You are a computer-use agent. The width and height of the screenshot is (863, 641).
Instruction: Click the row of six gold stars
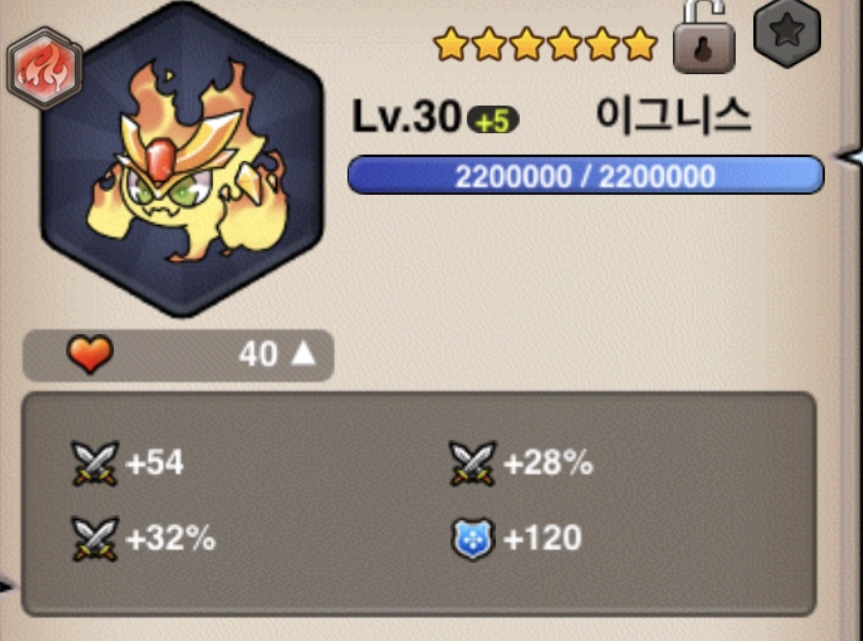point(545,44)
